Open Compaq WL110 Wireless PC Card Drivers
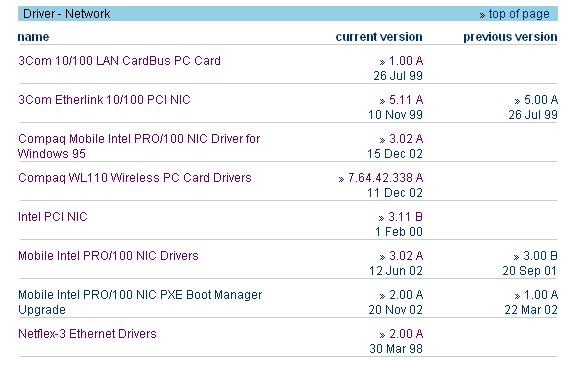The image size is (572, 366). click(x=135, y=178)
